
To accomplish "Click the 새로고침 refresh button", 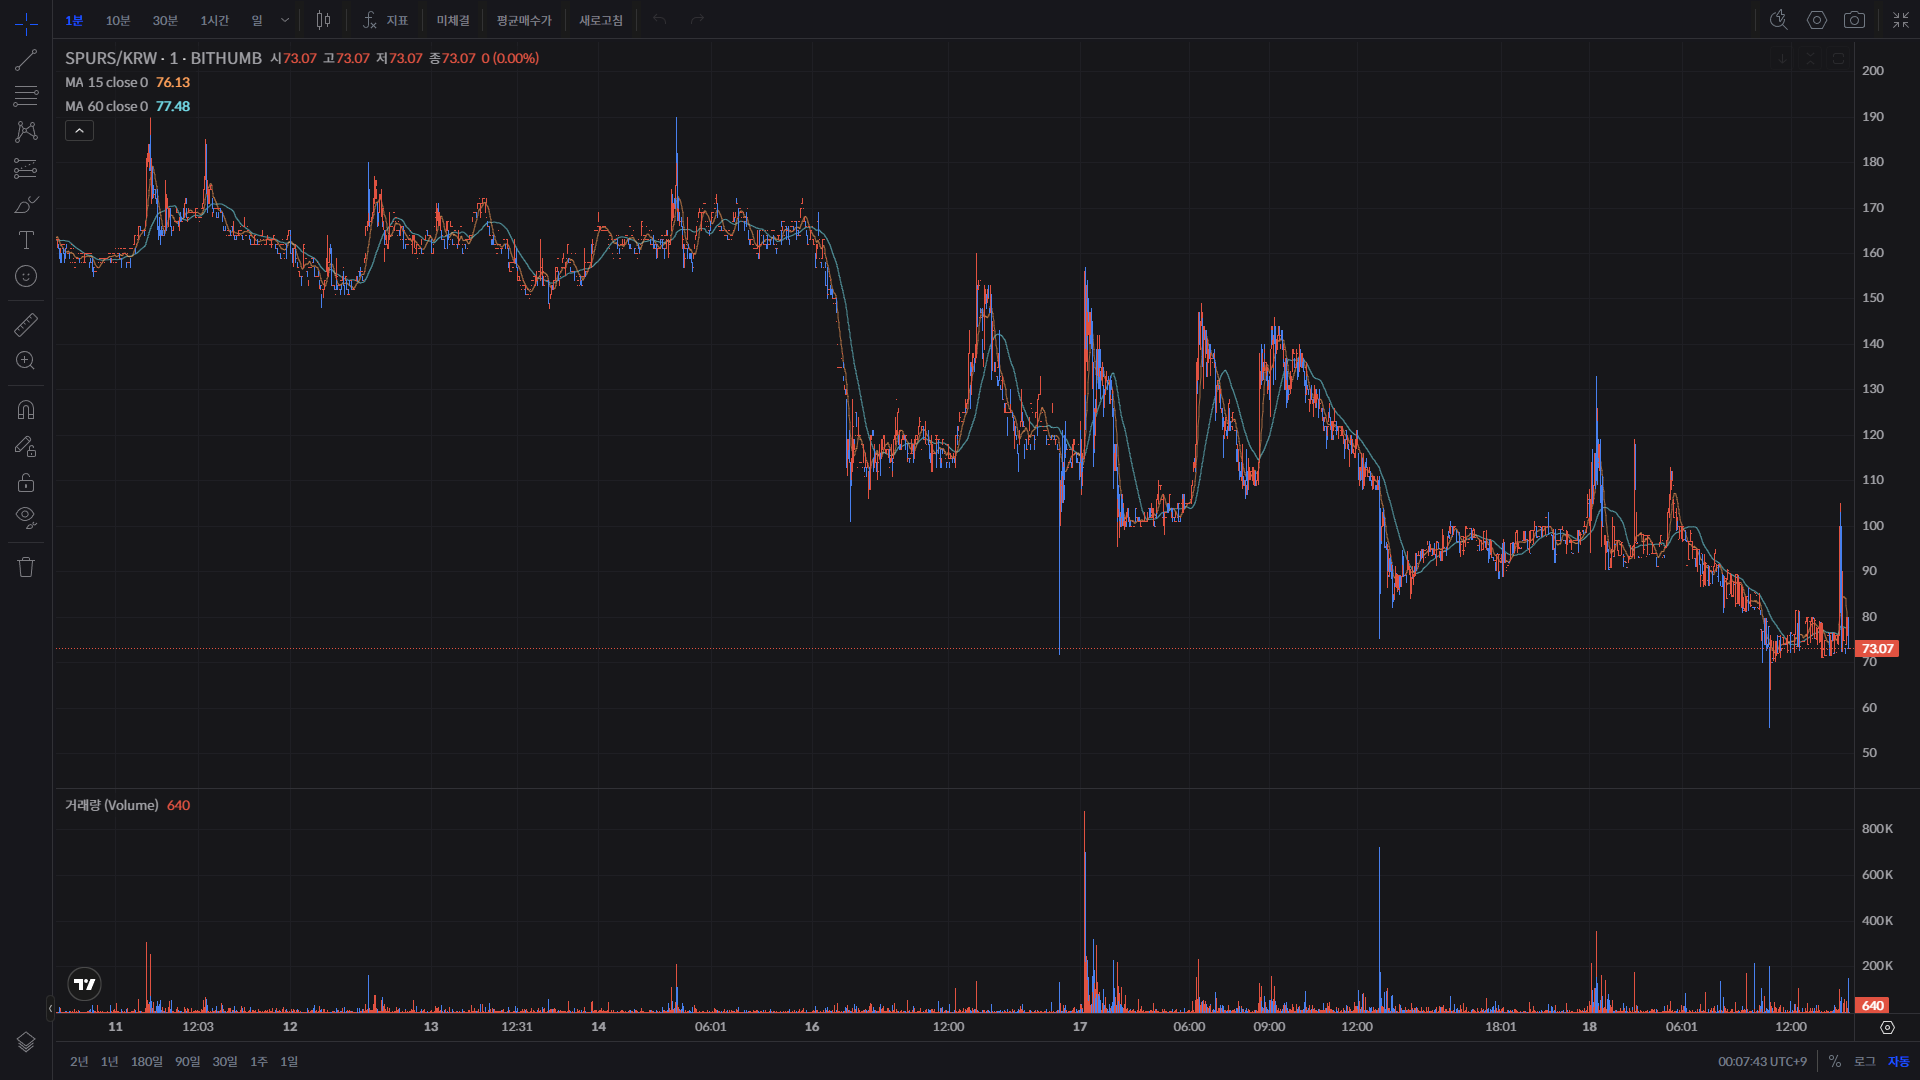I will pyautogui.click(x=601, y=20).
